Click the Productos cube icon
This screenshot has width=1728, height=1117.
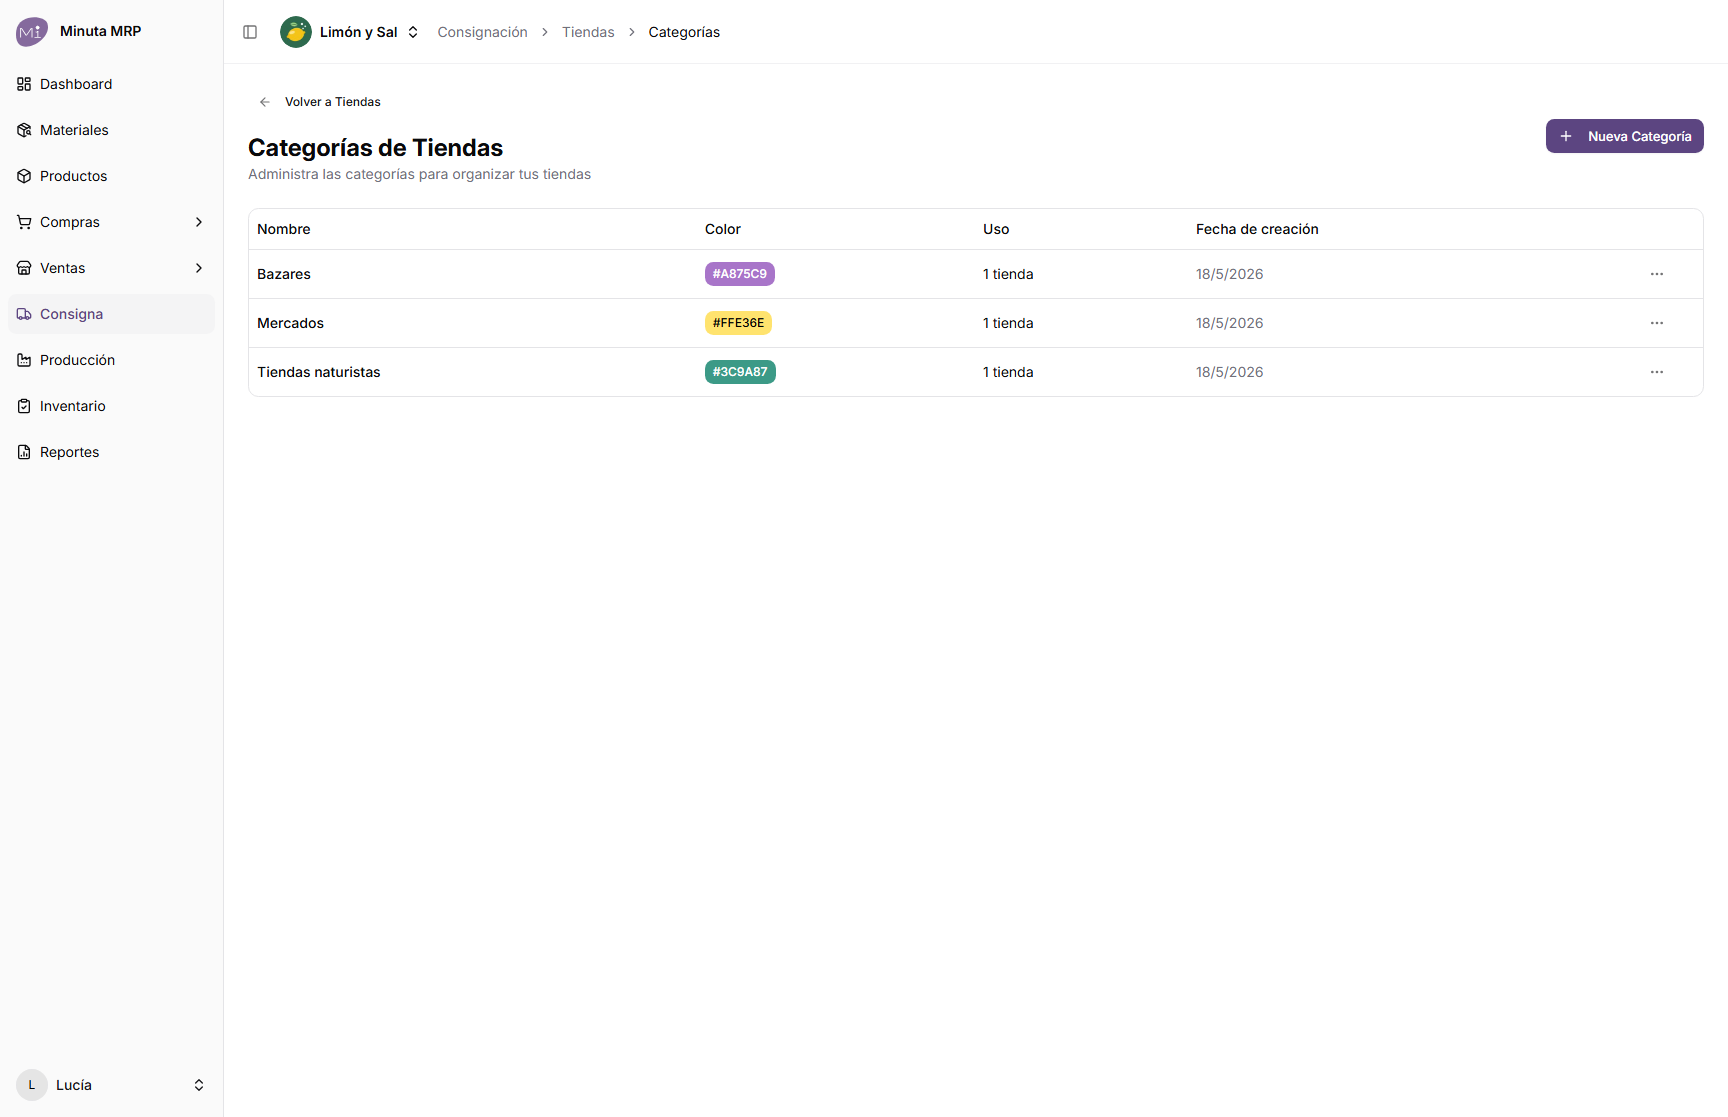(24, 176)
